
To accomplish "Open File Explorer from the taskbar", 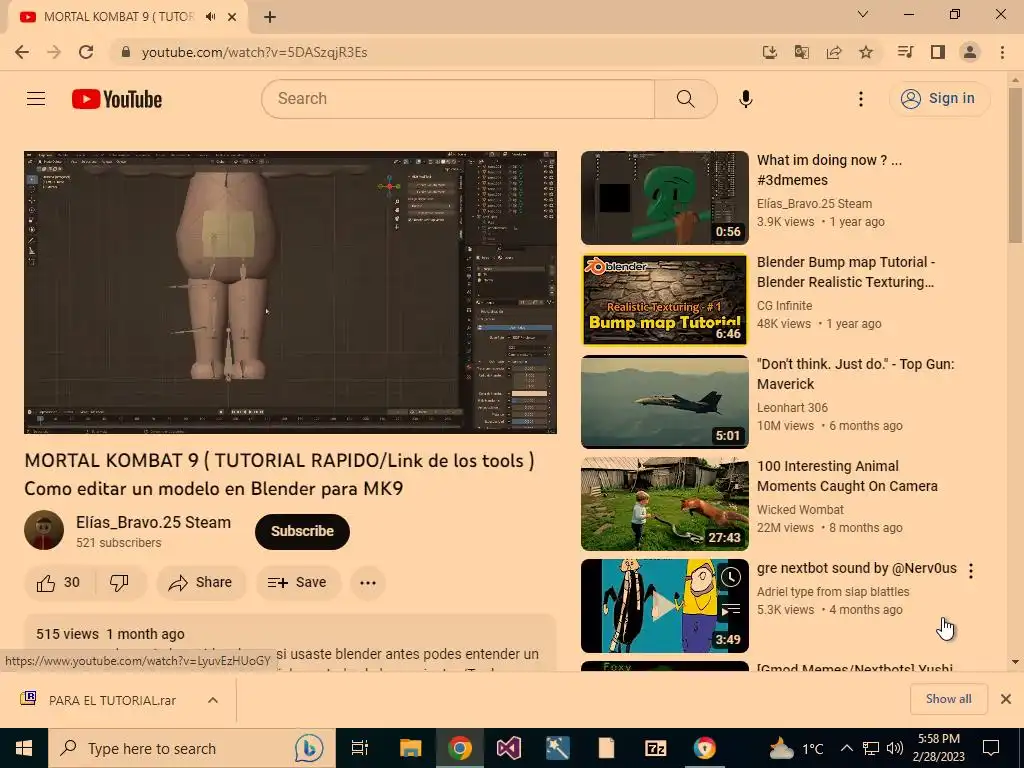I will click(411, 748).
